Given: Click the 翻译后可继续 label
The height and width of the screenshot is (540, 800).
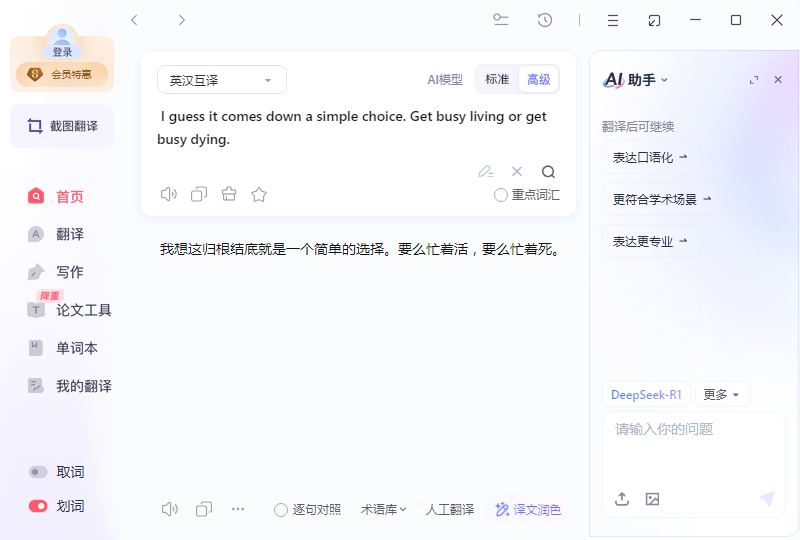Looking at the screenshot, I should point(638,127).
